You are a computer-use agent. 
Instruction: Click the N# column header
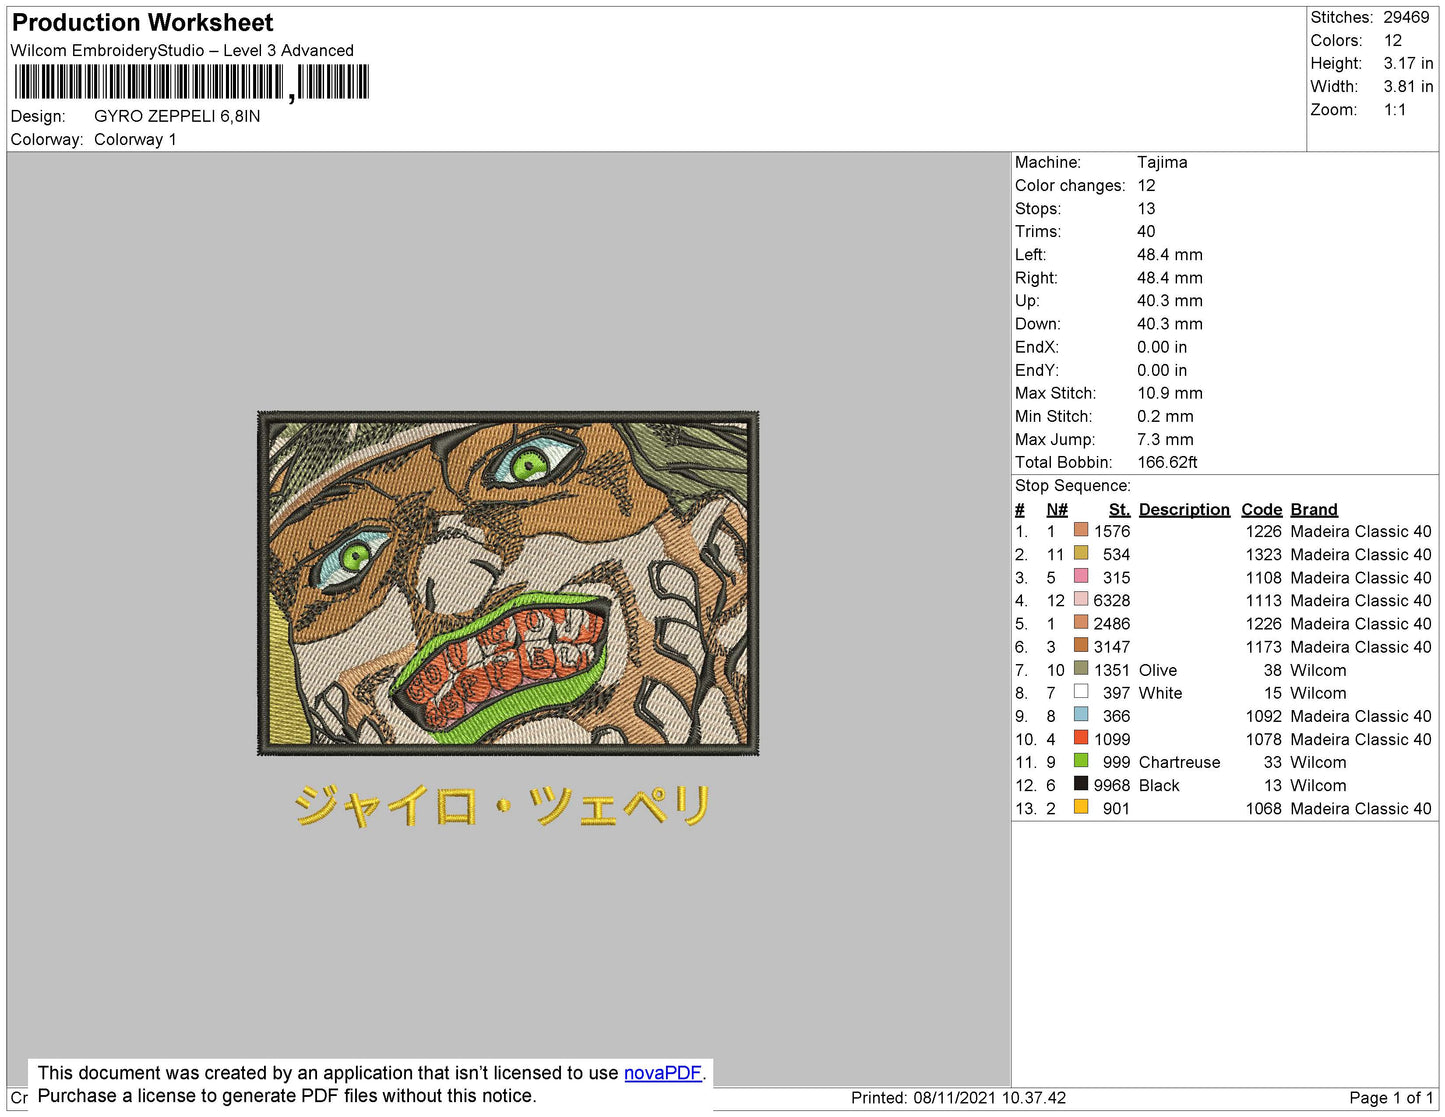[1057, 509]
